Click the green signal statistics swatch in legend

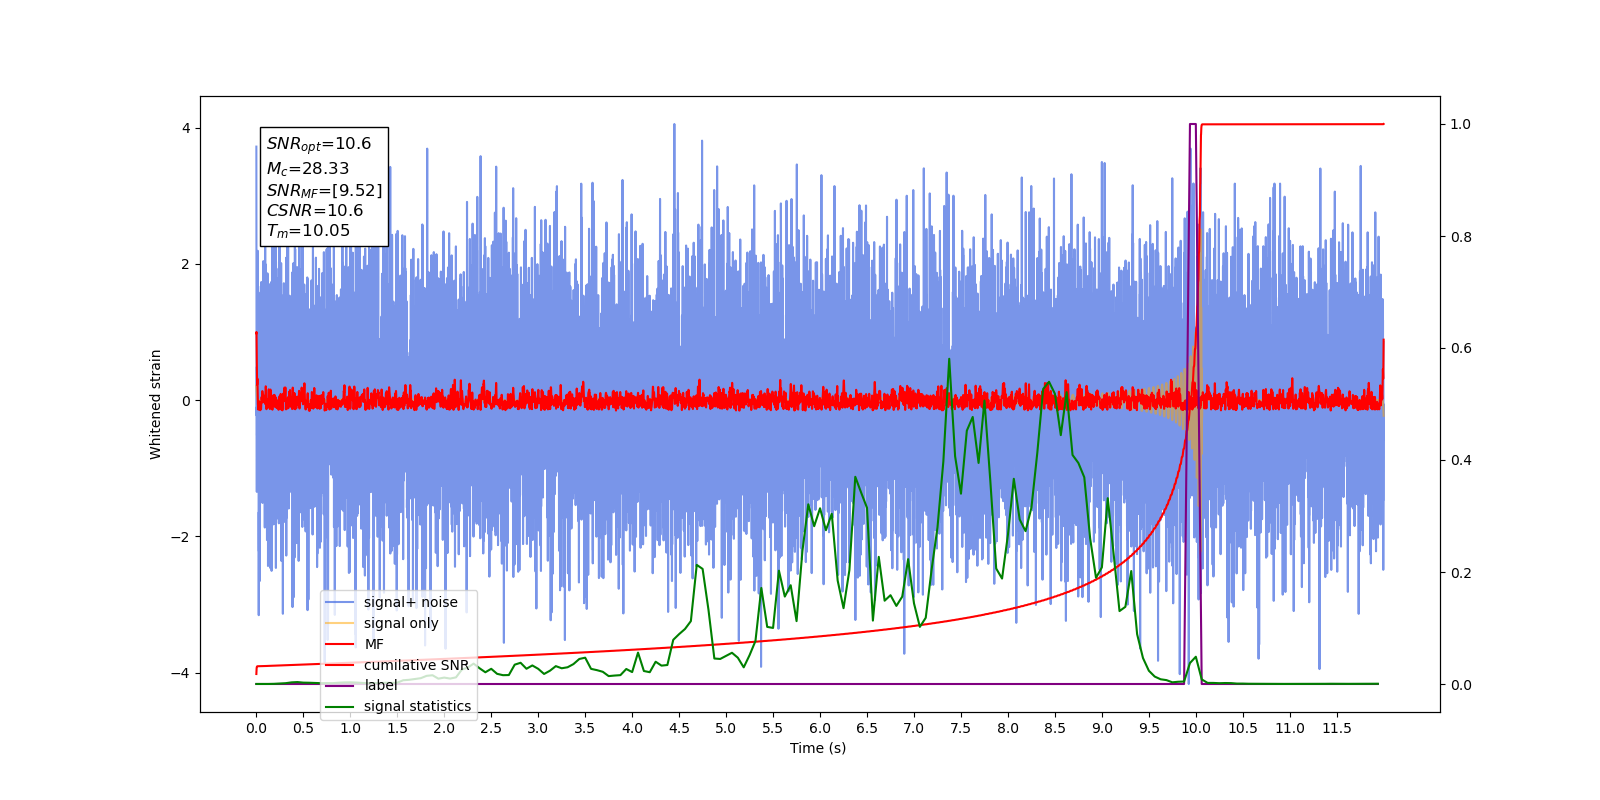tap(340, 707)
